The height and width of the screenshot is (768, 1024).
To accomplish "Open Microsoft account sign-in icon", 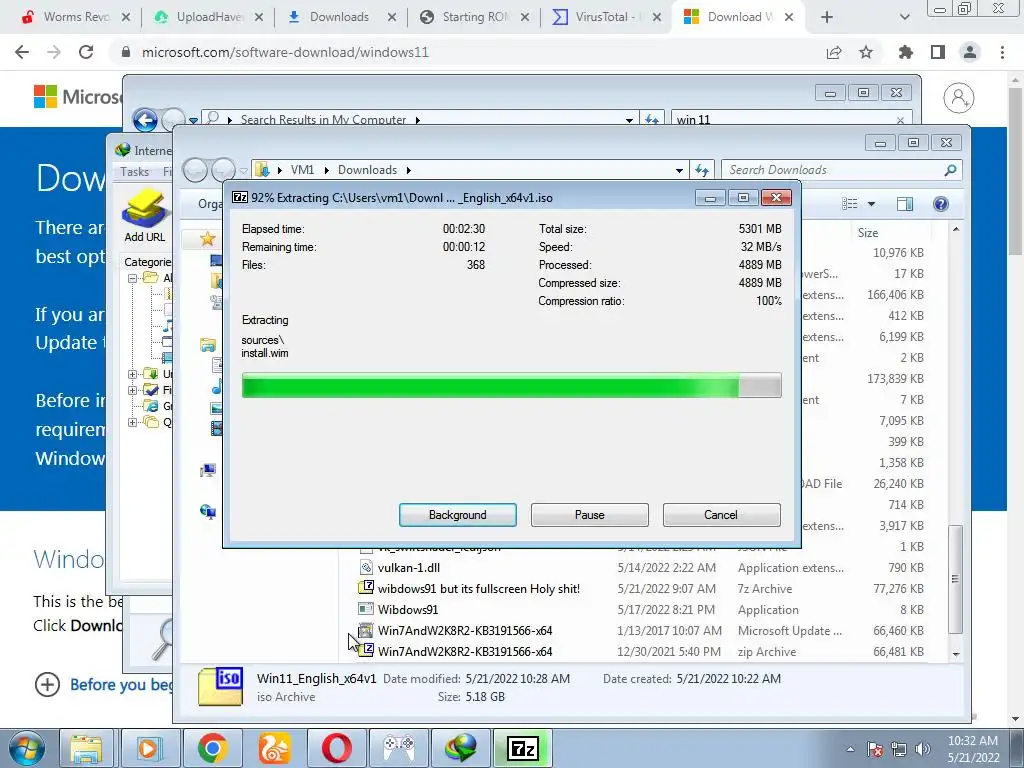I will click(959, 98).
